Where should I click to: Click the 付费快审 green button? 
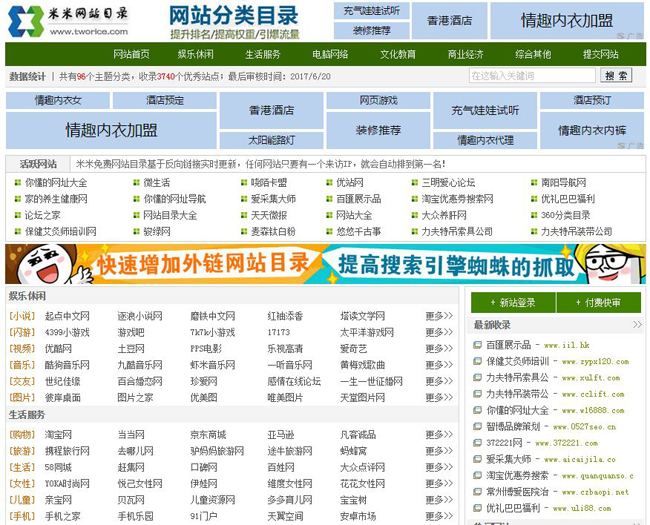point(599,303)
